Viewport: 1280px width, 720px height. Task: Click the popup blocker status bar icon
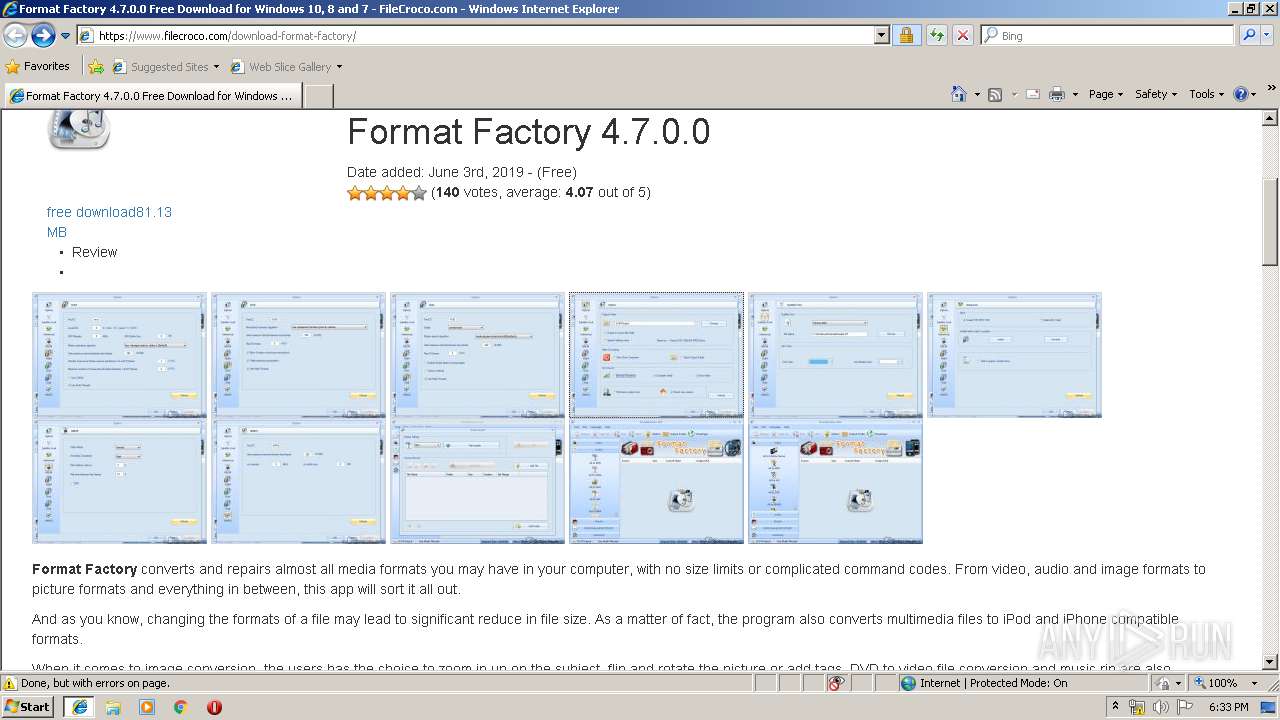click(836, 684)
